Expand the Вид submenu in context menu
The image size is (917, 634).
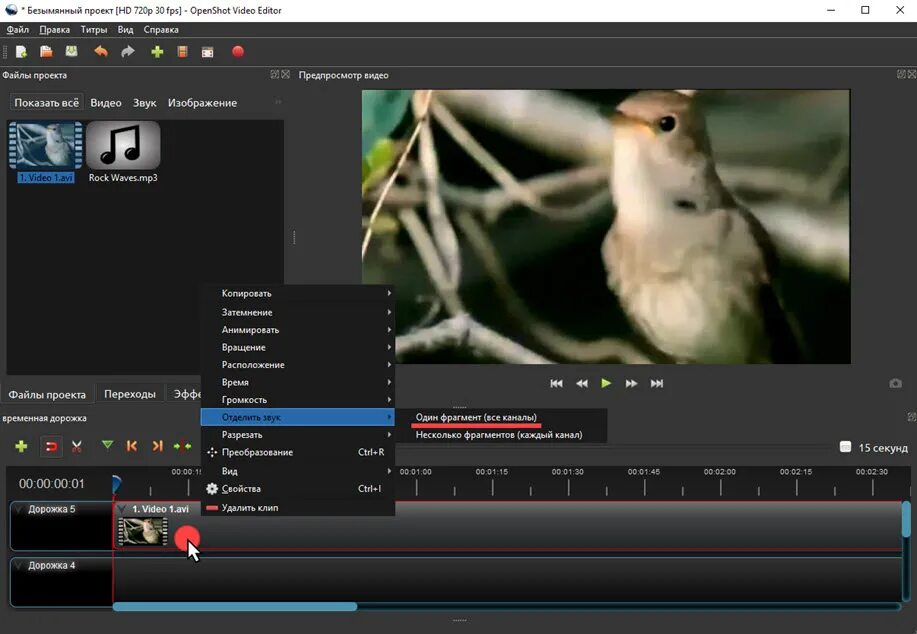pos(298,471)
